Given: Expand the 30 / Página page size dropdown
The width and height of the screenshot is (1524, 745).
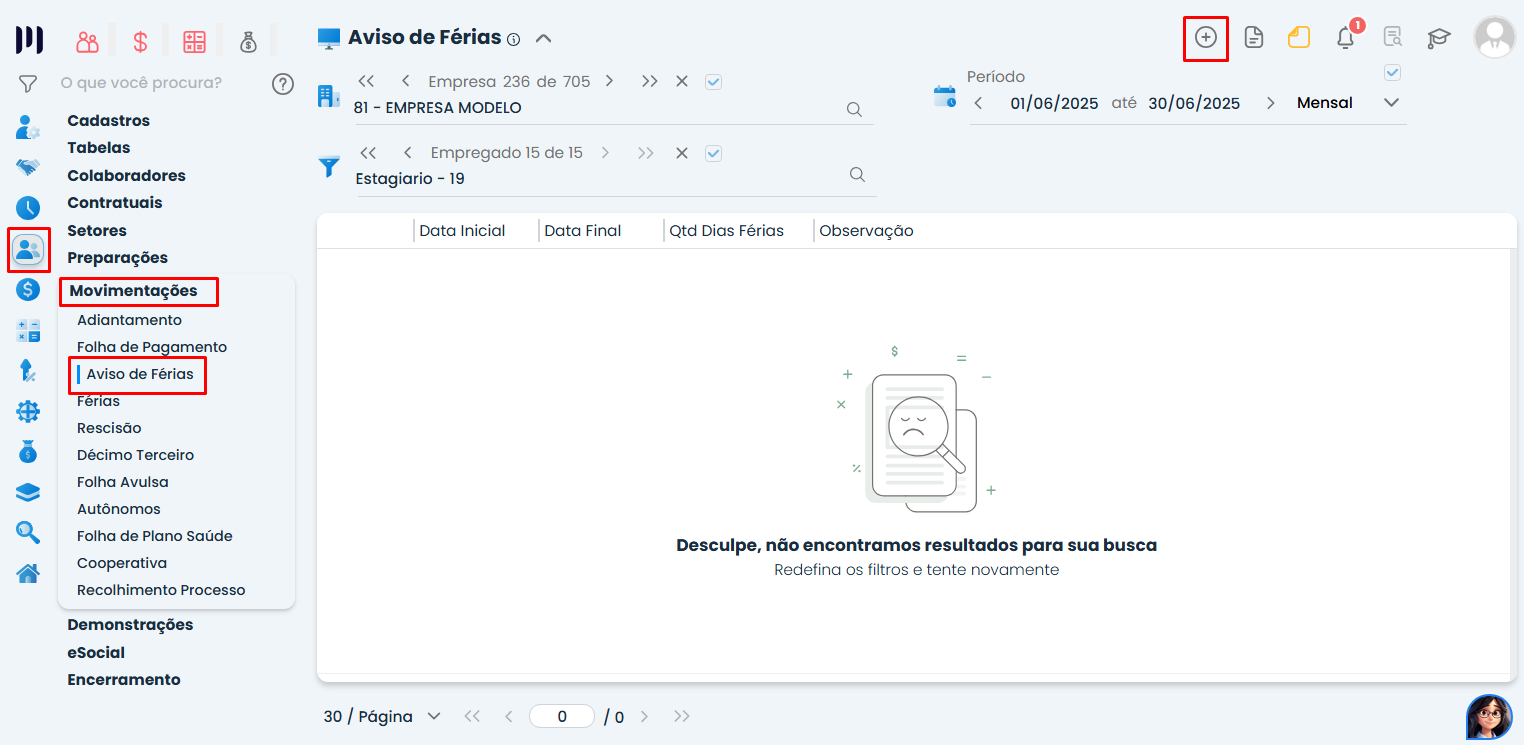Looking at the screenshot, I should (433, 716).
